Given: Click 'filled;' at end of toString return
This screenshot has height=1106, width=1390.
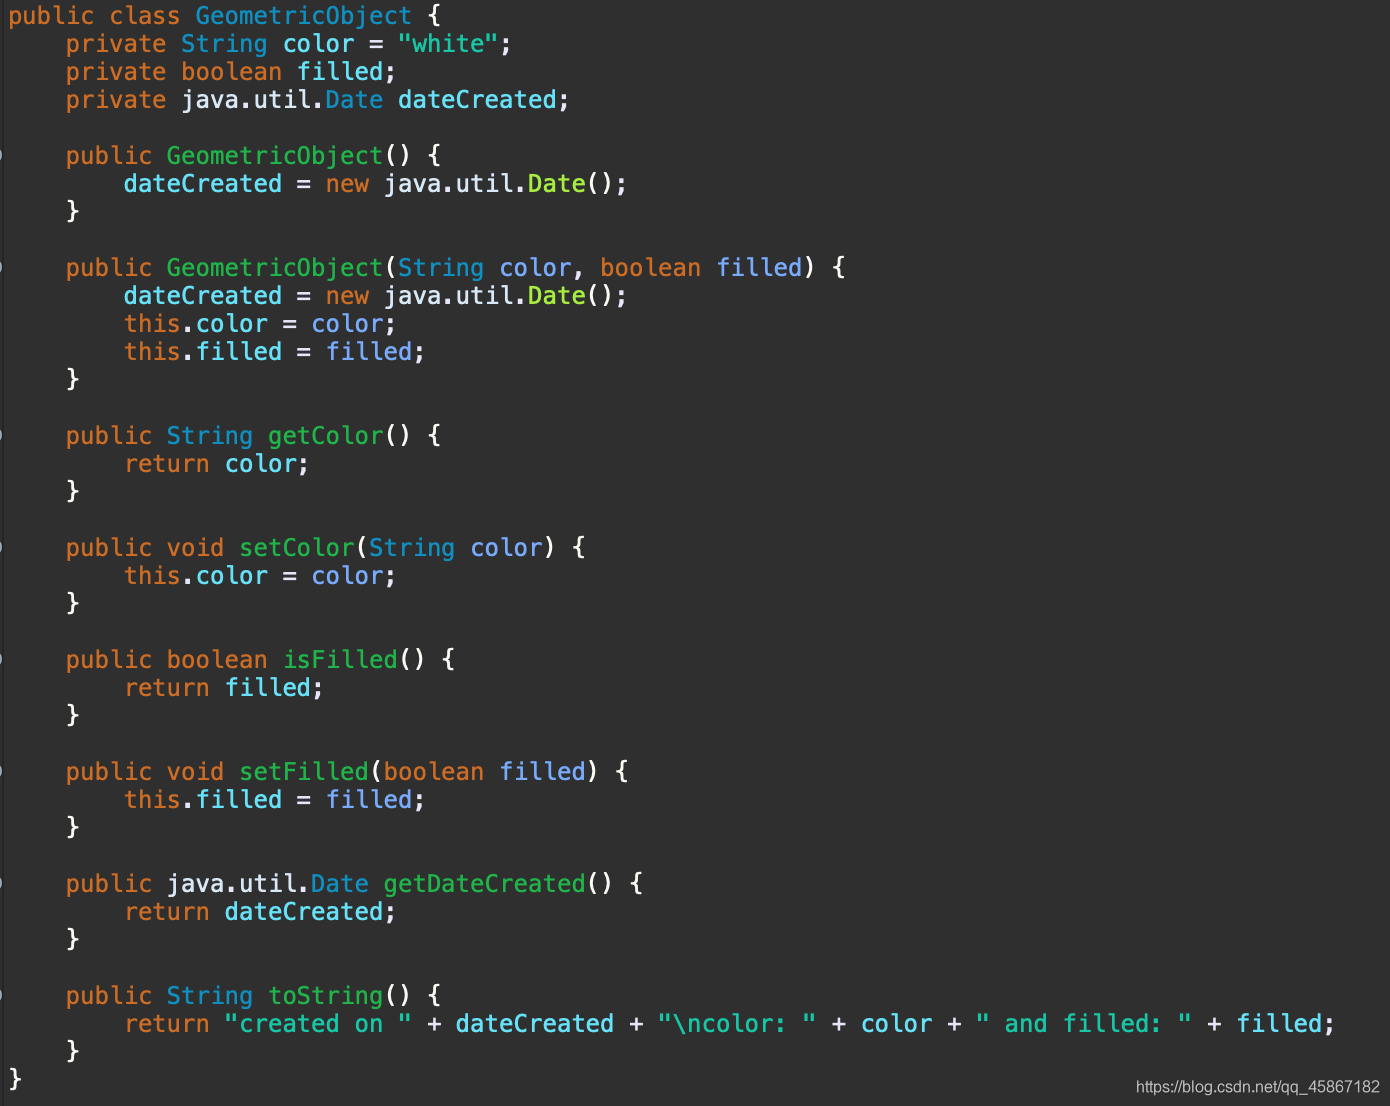Looking at the screenshot, I should (x=1286, y=1024).
